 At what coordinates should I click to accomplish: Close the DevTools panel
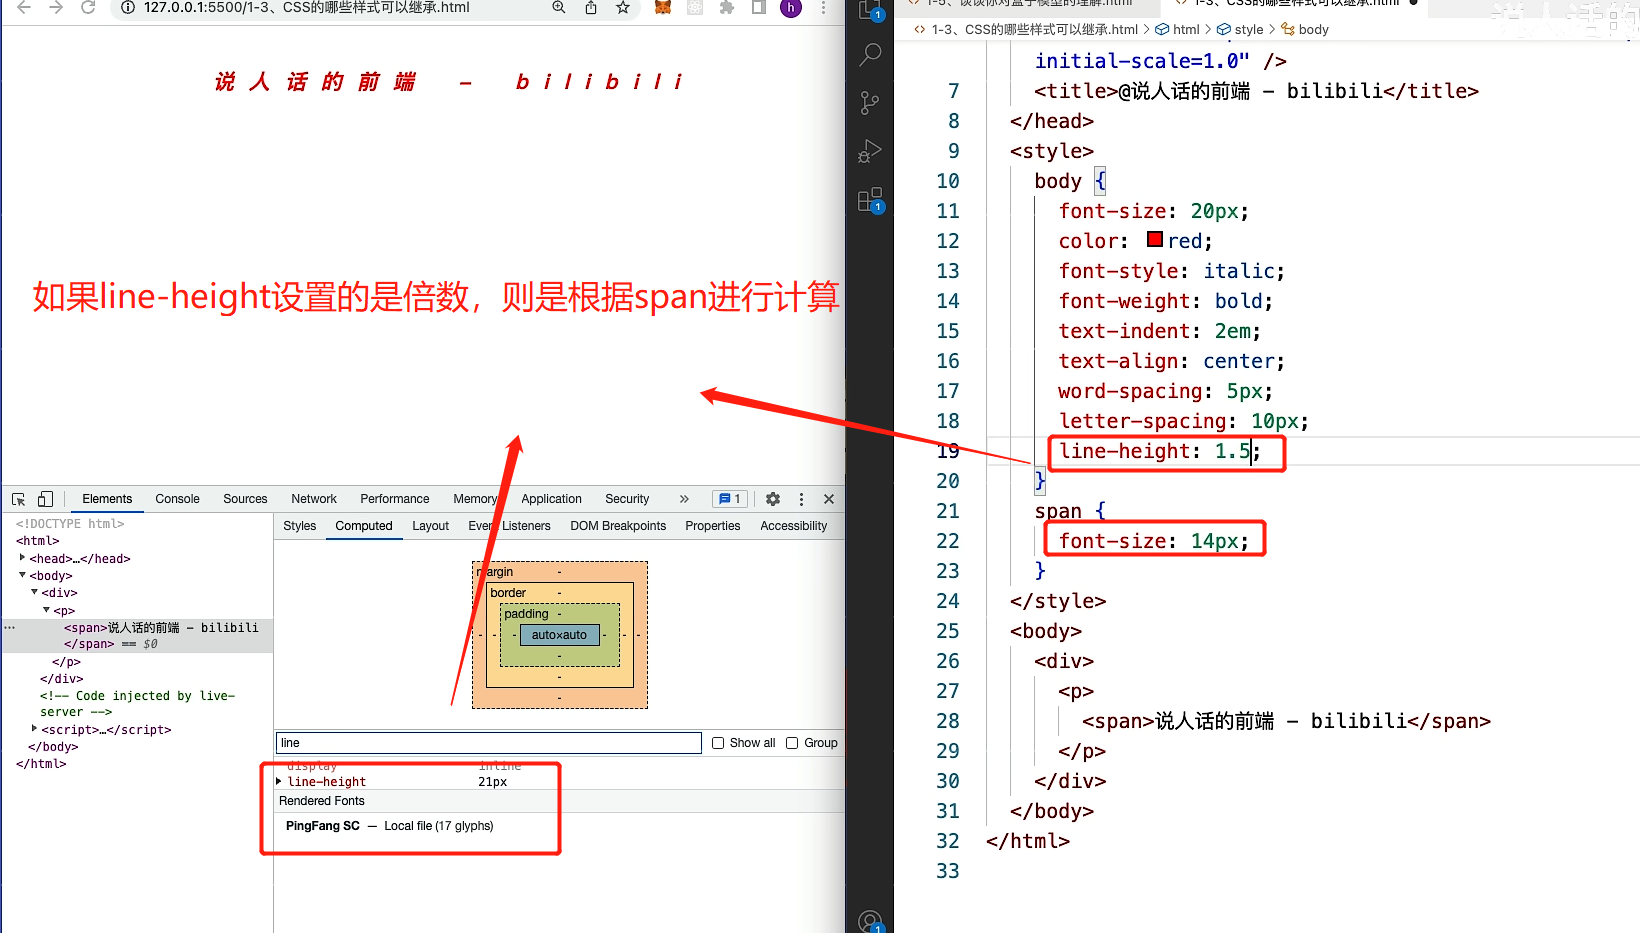tap(829, 499)
